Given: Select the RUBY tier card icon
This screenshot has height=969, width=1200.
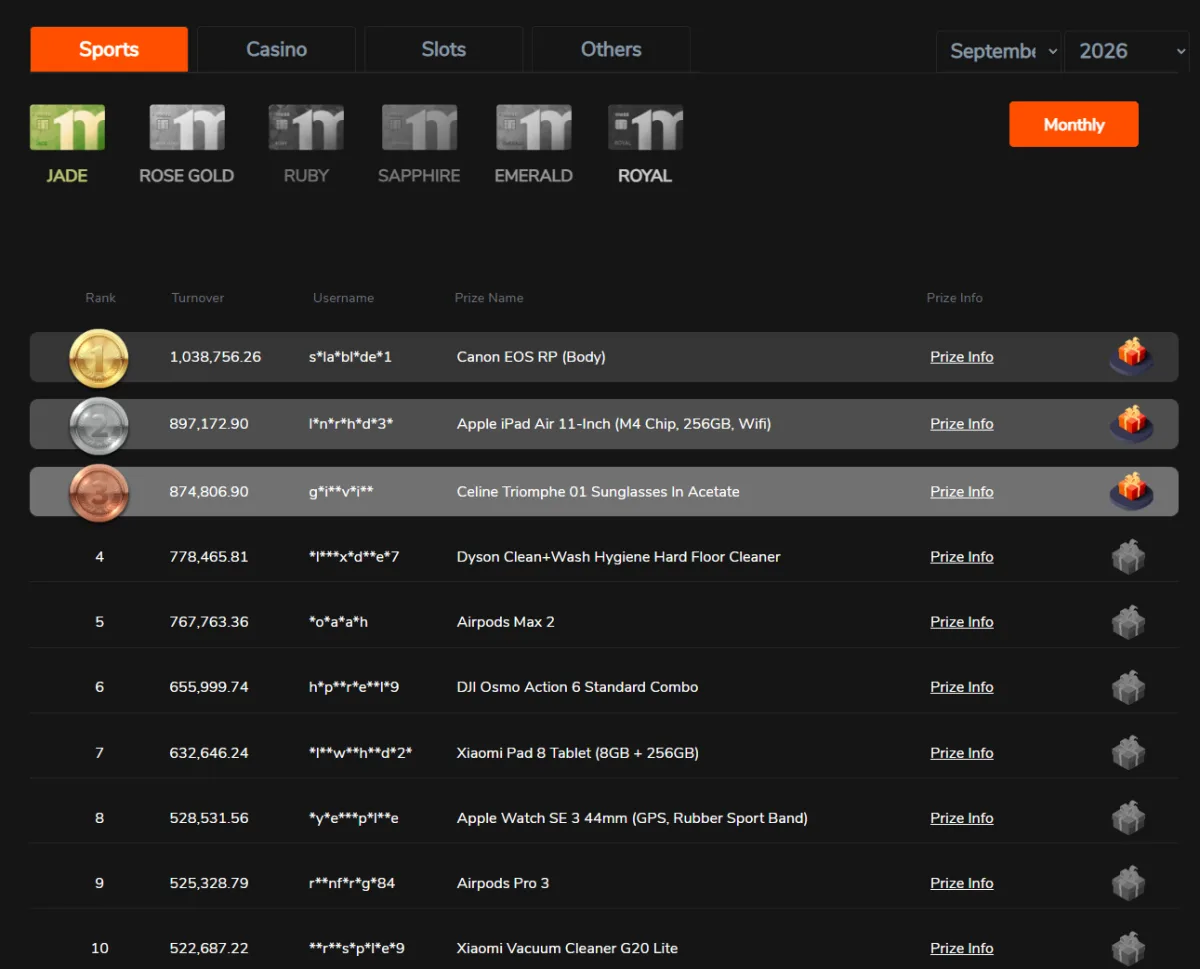Looking at the screenshot, I should click(x=306, y=128).
